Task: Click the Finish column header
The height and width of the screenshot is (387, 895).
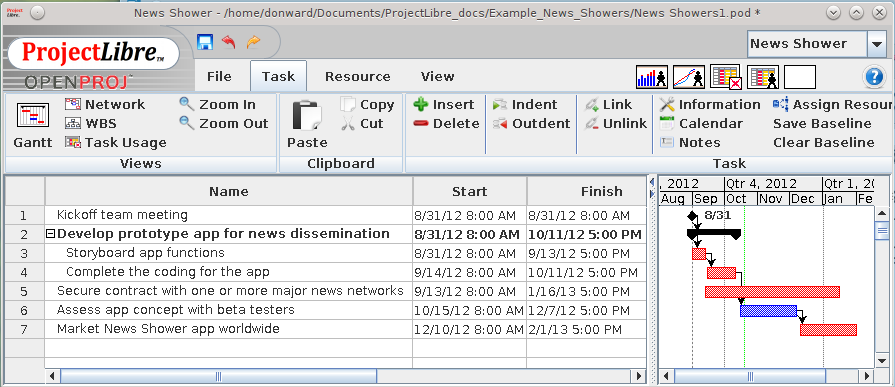Action: pos(587,191)
